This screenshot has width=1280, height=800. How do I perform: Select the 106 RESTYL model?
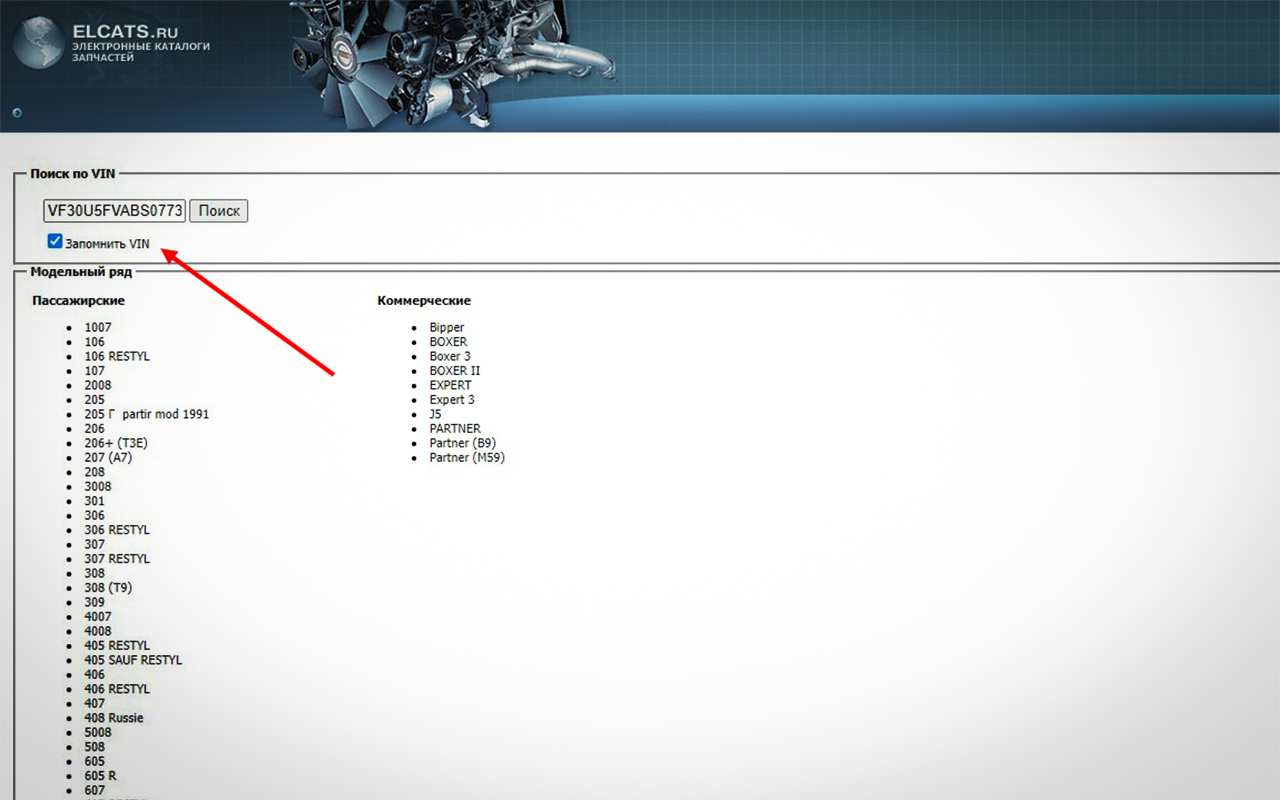click(x=117, y=356)
